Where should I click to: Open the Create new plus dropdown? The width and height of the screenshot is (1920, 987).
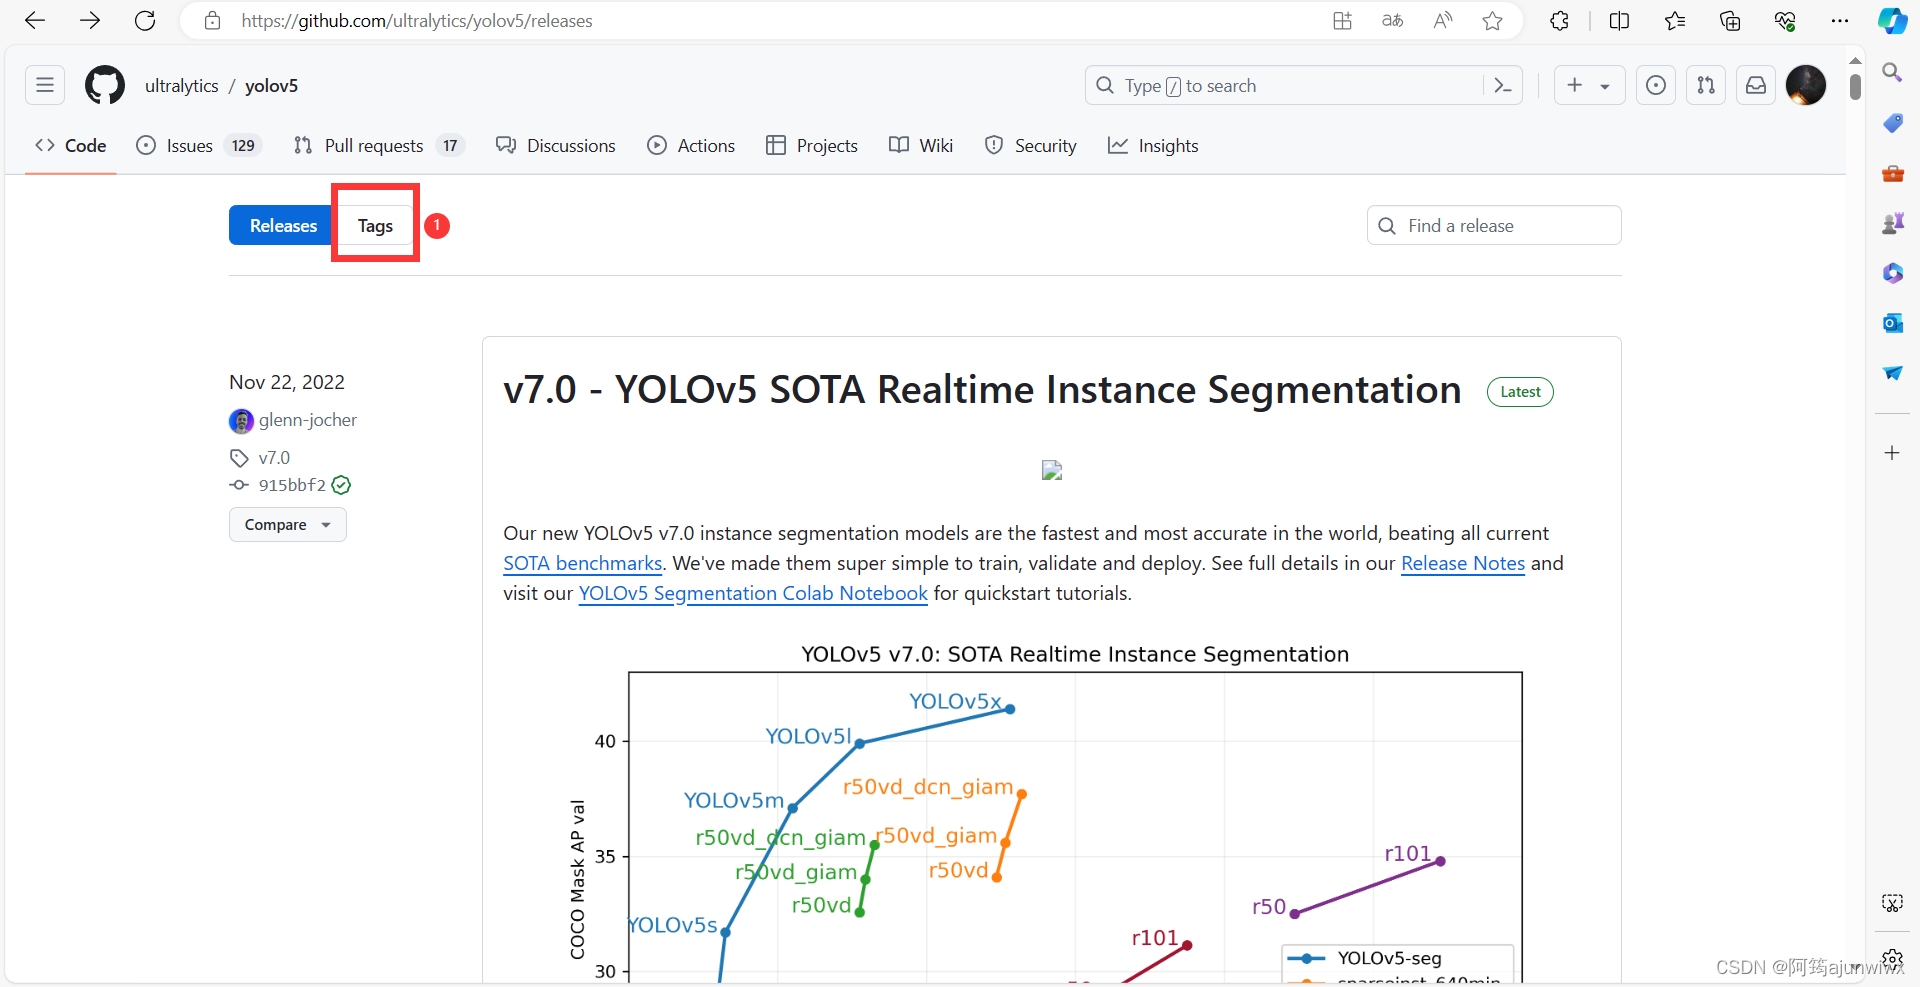click(1589, 85)
